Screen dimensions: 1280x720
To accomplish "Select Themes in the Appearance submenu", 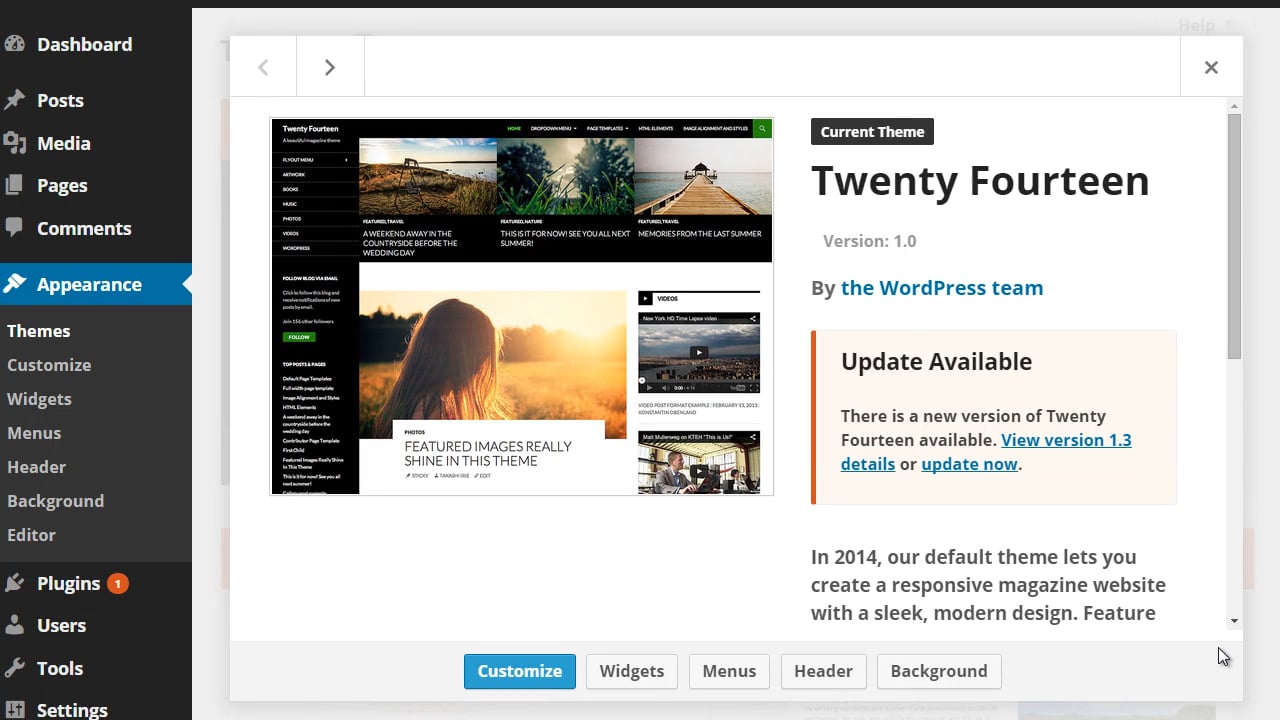I will (x=38, y=331).
